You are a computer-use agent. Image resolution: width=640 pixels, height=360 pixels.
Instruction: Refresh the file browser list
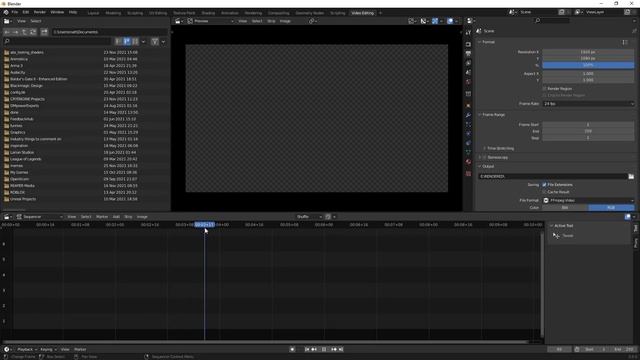point(33,32)
